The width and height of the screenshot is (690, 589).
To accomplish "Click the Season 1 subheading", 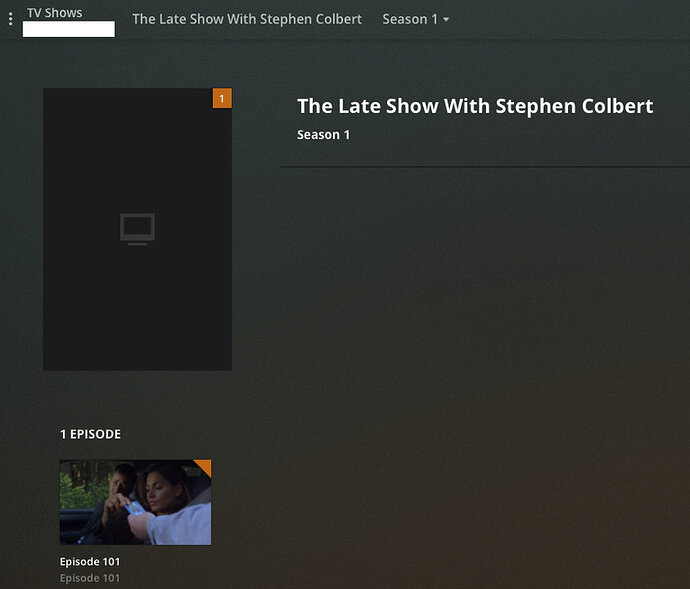I will 323,135.
